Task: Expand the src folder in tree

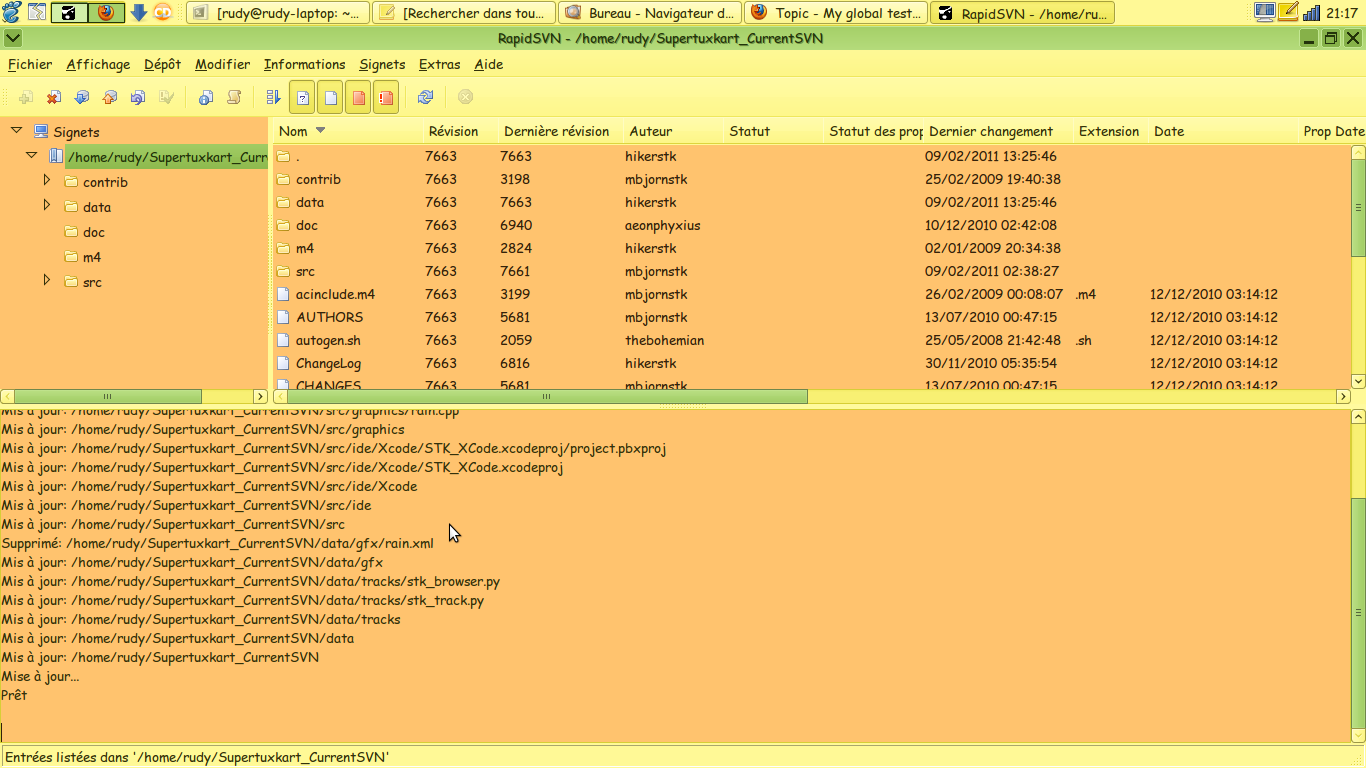Action: (x=47, y=281)
